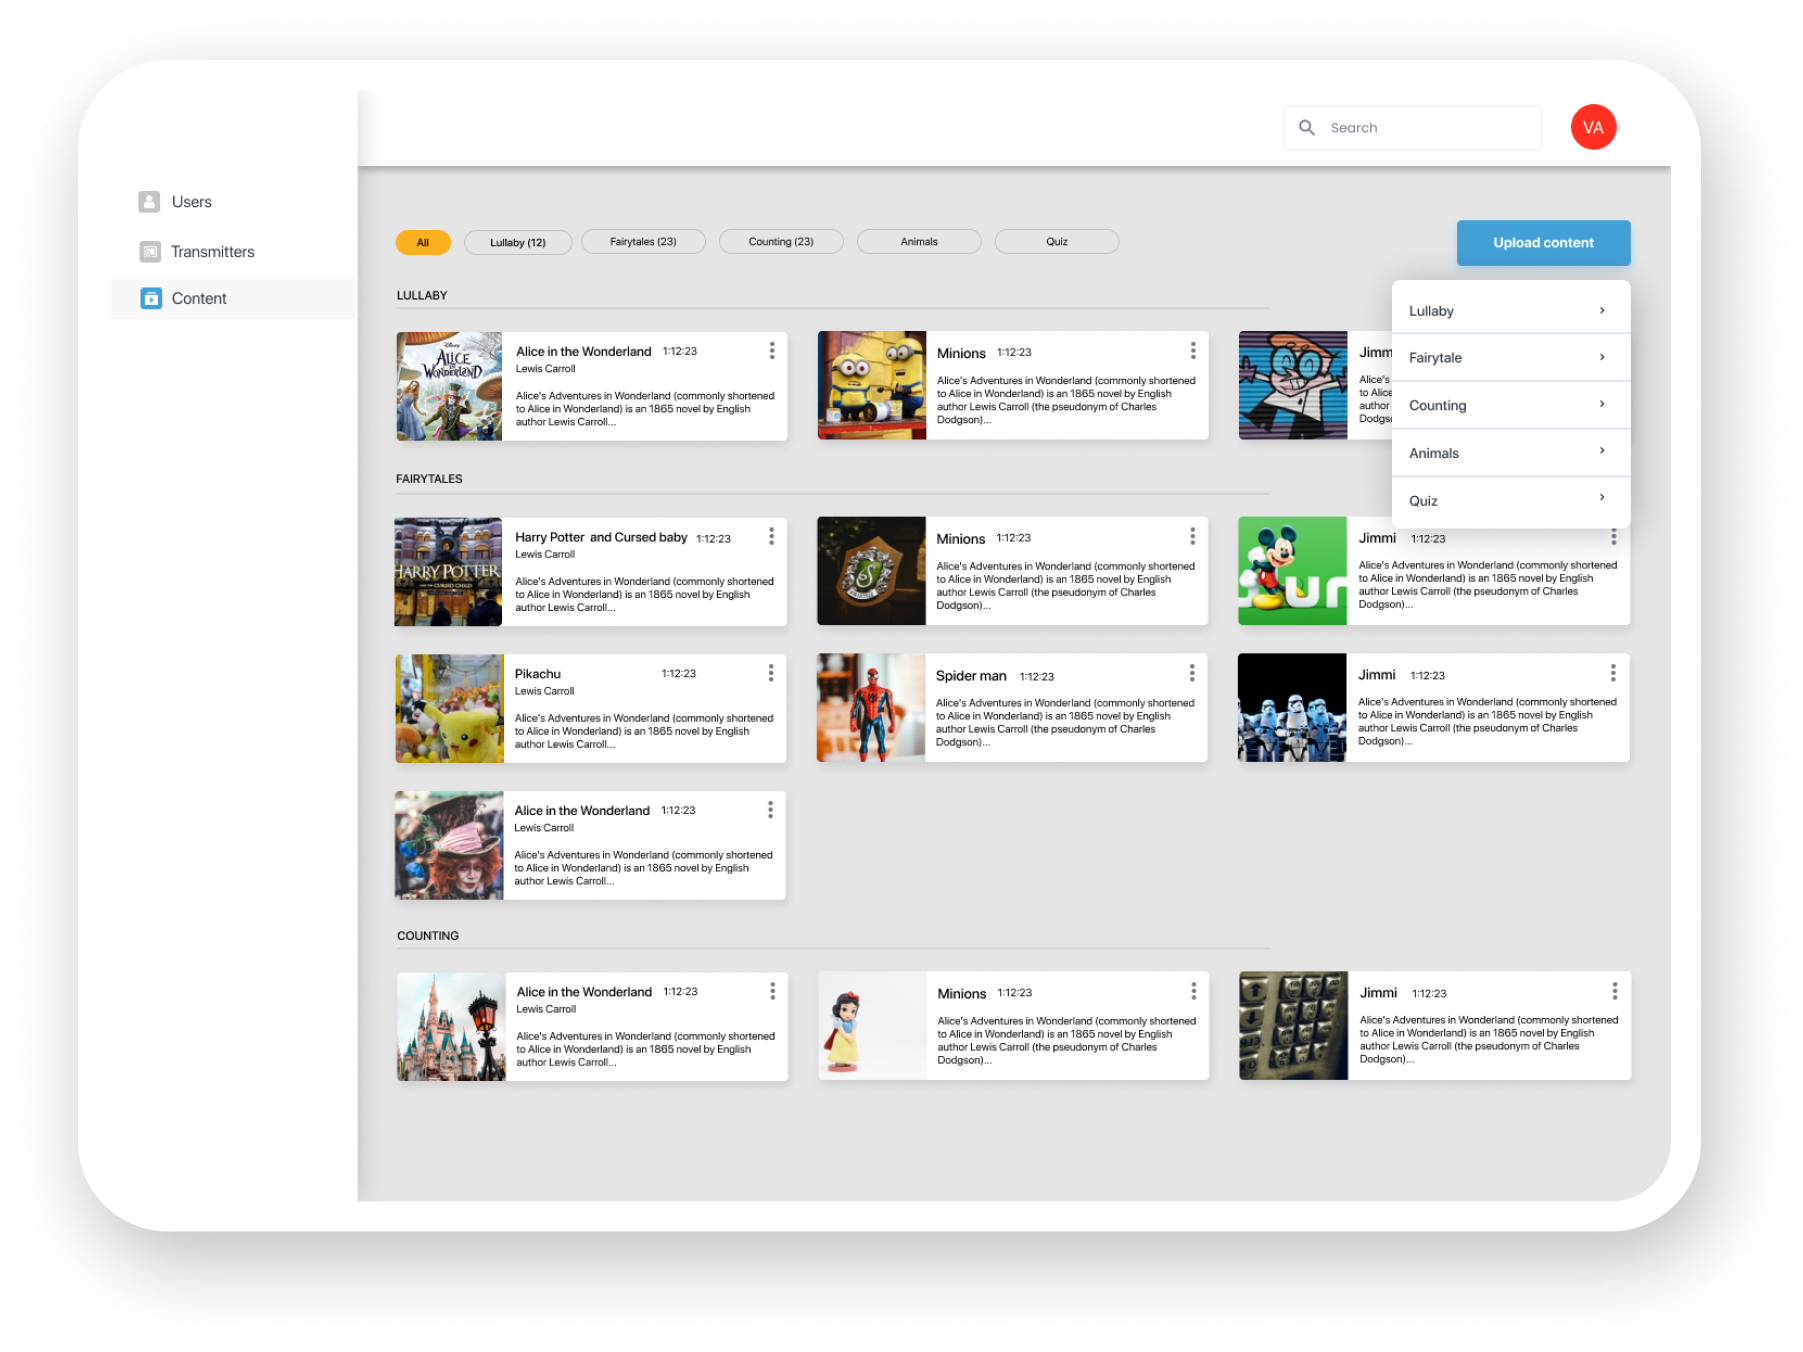
Task: Open the Transmitters sidebar icon
Action: click(149, 252)
